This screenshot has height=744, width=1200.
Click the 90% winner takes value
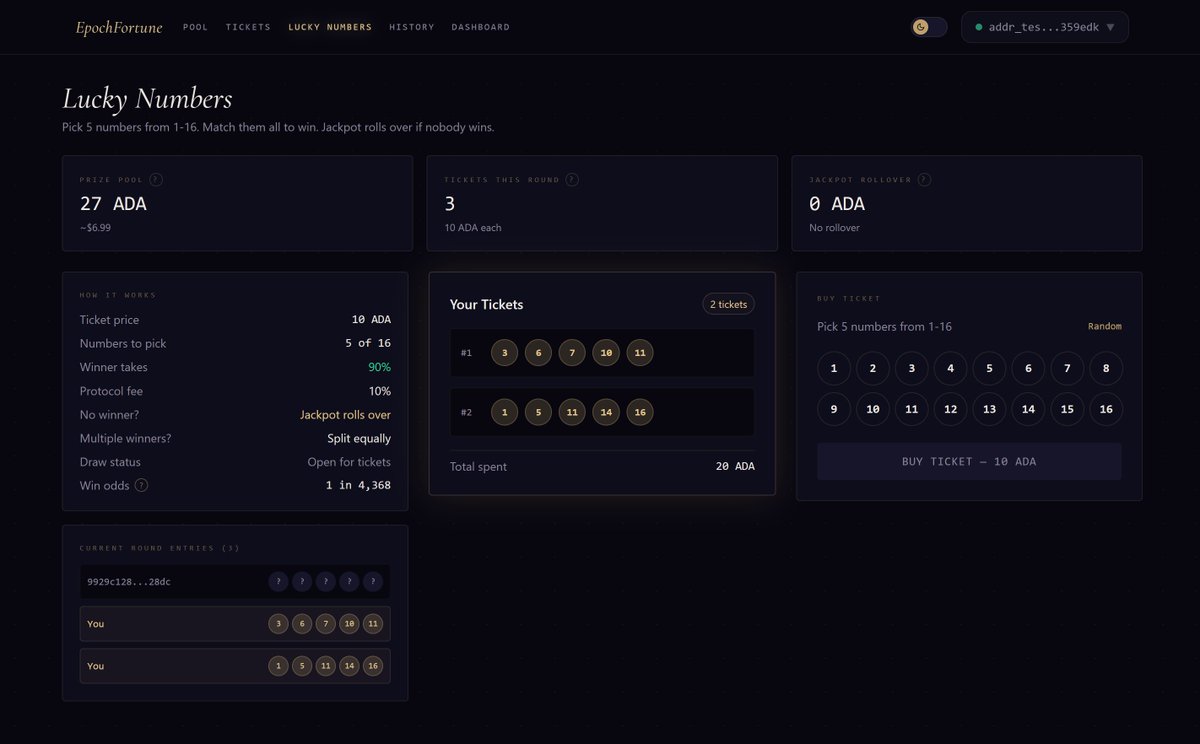(380, 367)
